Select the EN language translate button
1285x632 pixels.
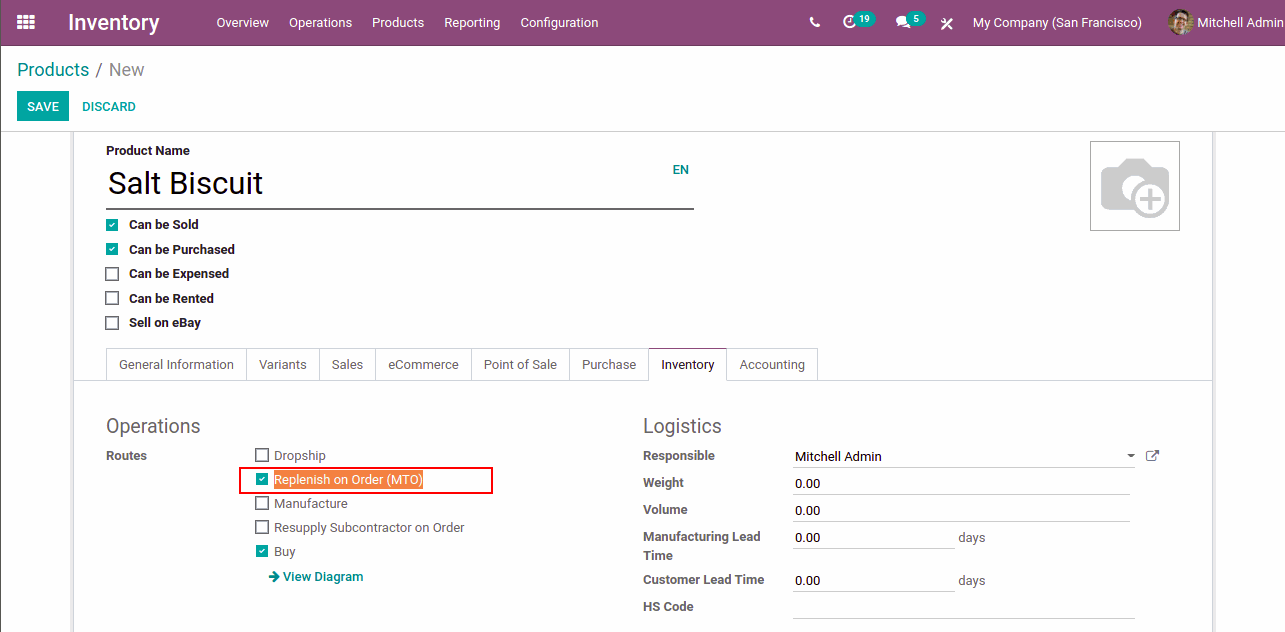pyautogui.click(x=680, y=170)
